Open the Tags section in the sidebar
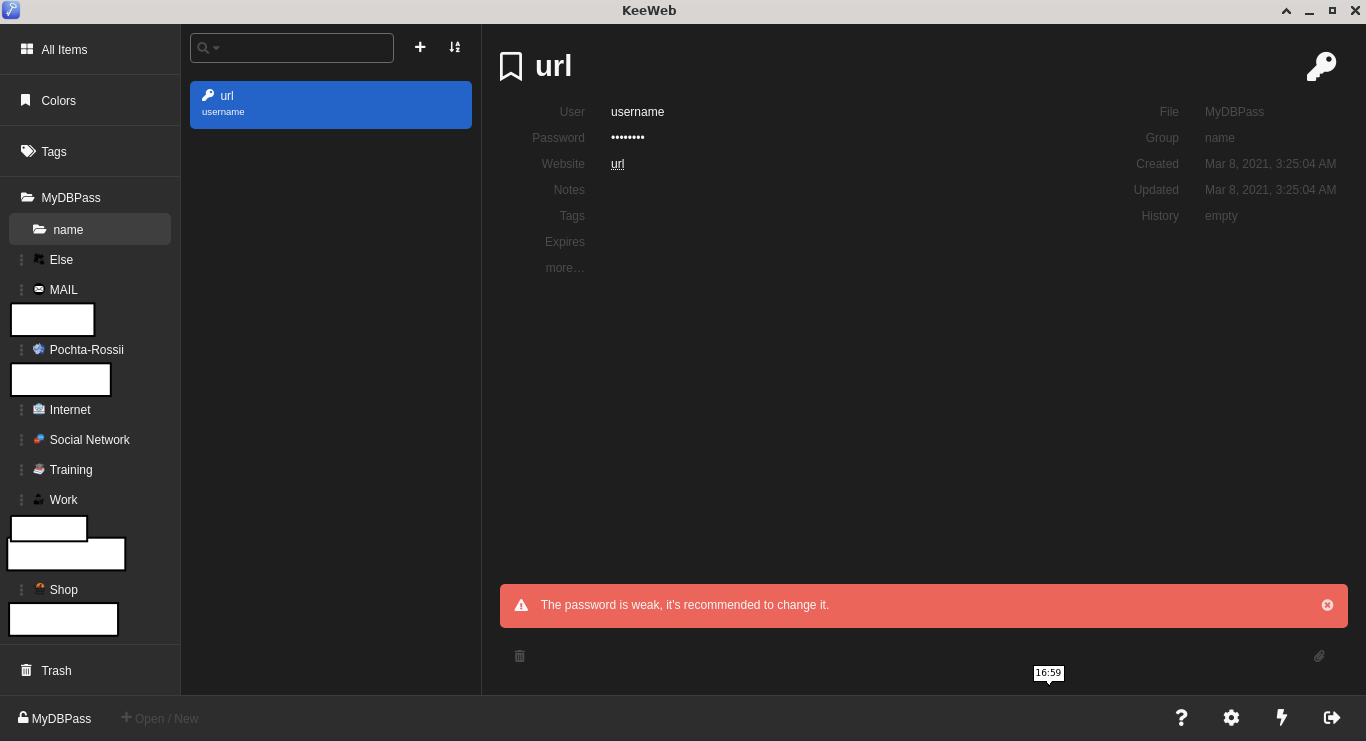The width and height of the screenshot is (1366, 741). (54, 152)
